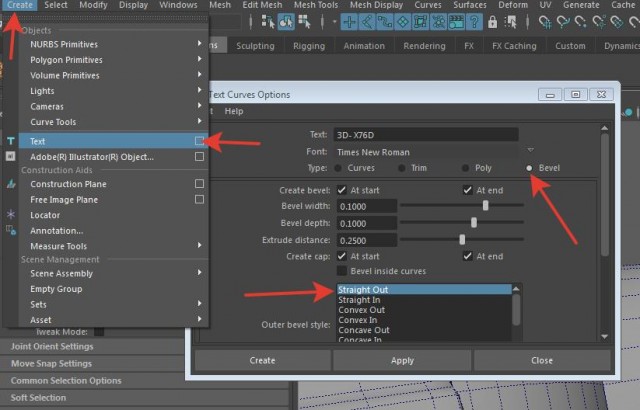640x410 pixels.
Task: Open the option box next to Text
Action: tap(199, 141)
